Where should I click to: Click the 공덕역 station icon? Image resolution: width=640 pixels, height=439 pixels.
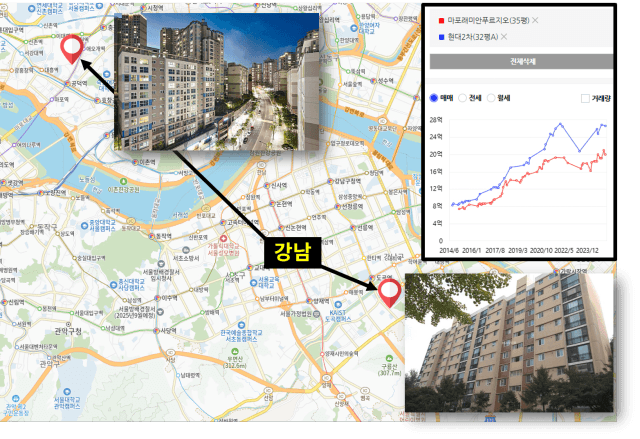[x=67, y=84]
